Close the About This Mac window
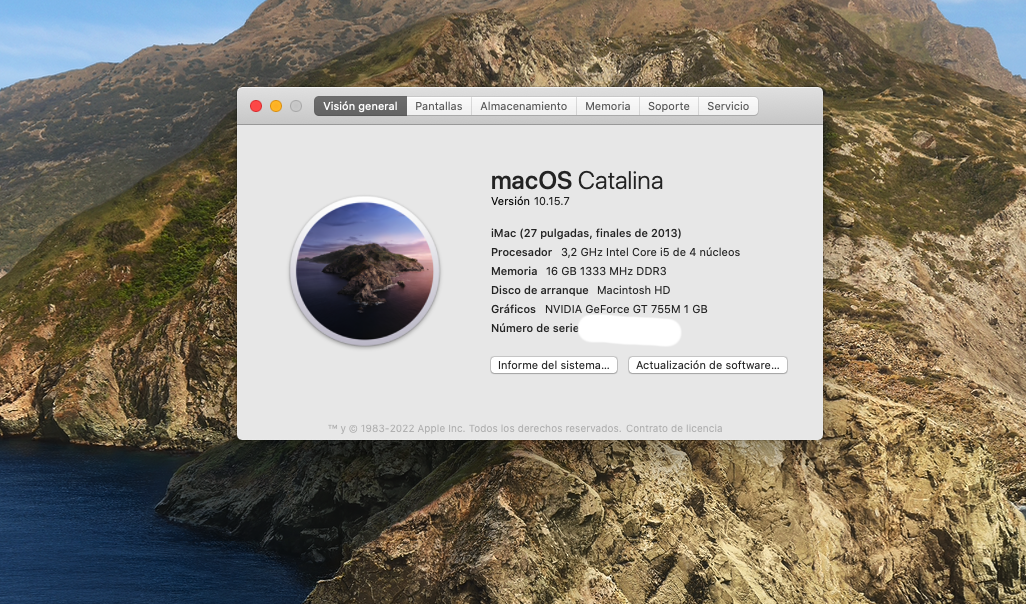This screenshot has width=1026, height=604. [256, 106]
